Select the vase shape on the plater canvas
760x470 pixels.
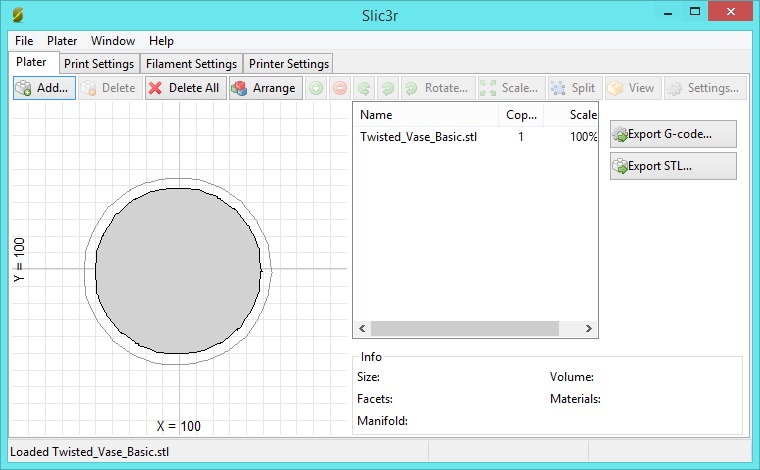(178, 271)
